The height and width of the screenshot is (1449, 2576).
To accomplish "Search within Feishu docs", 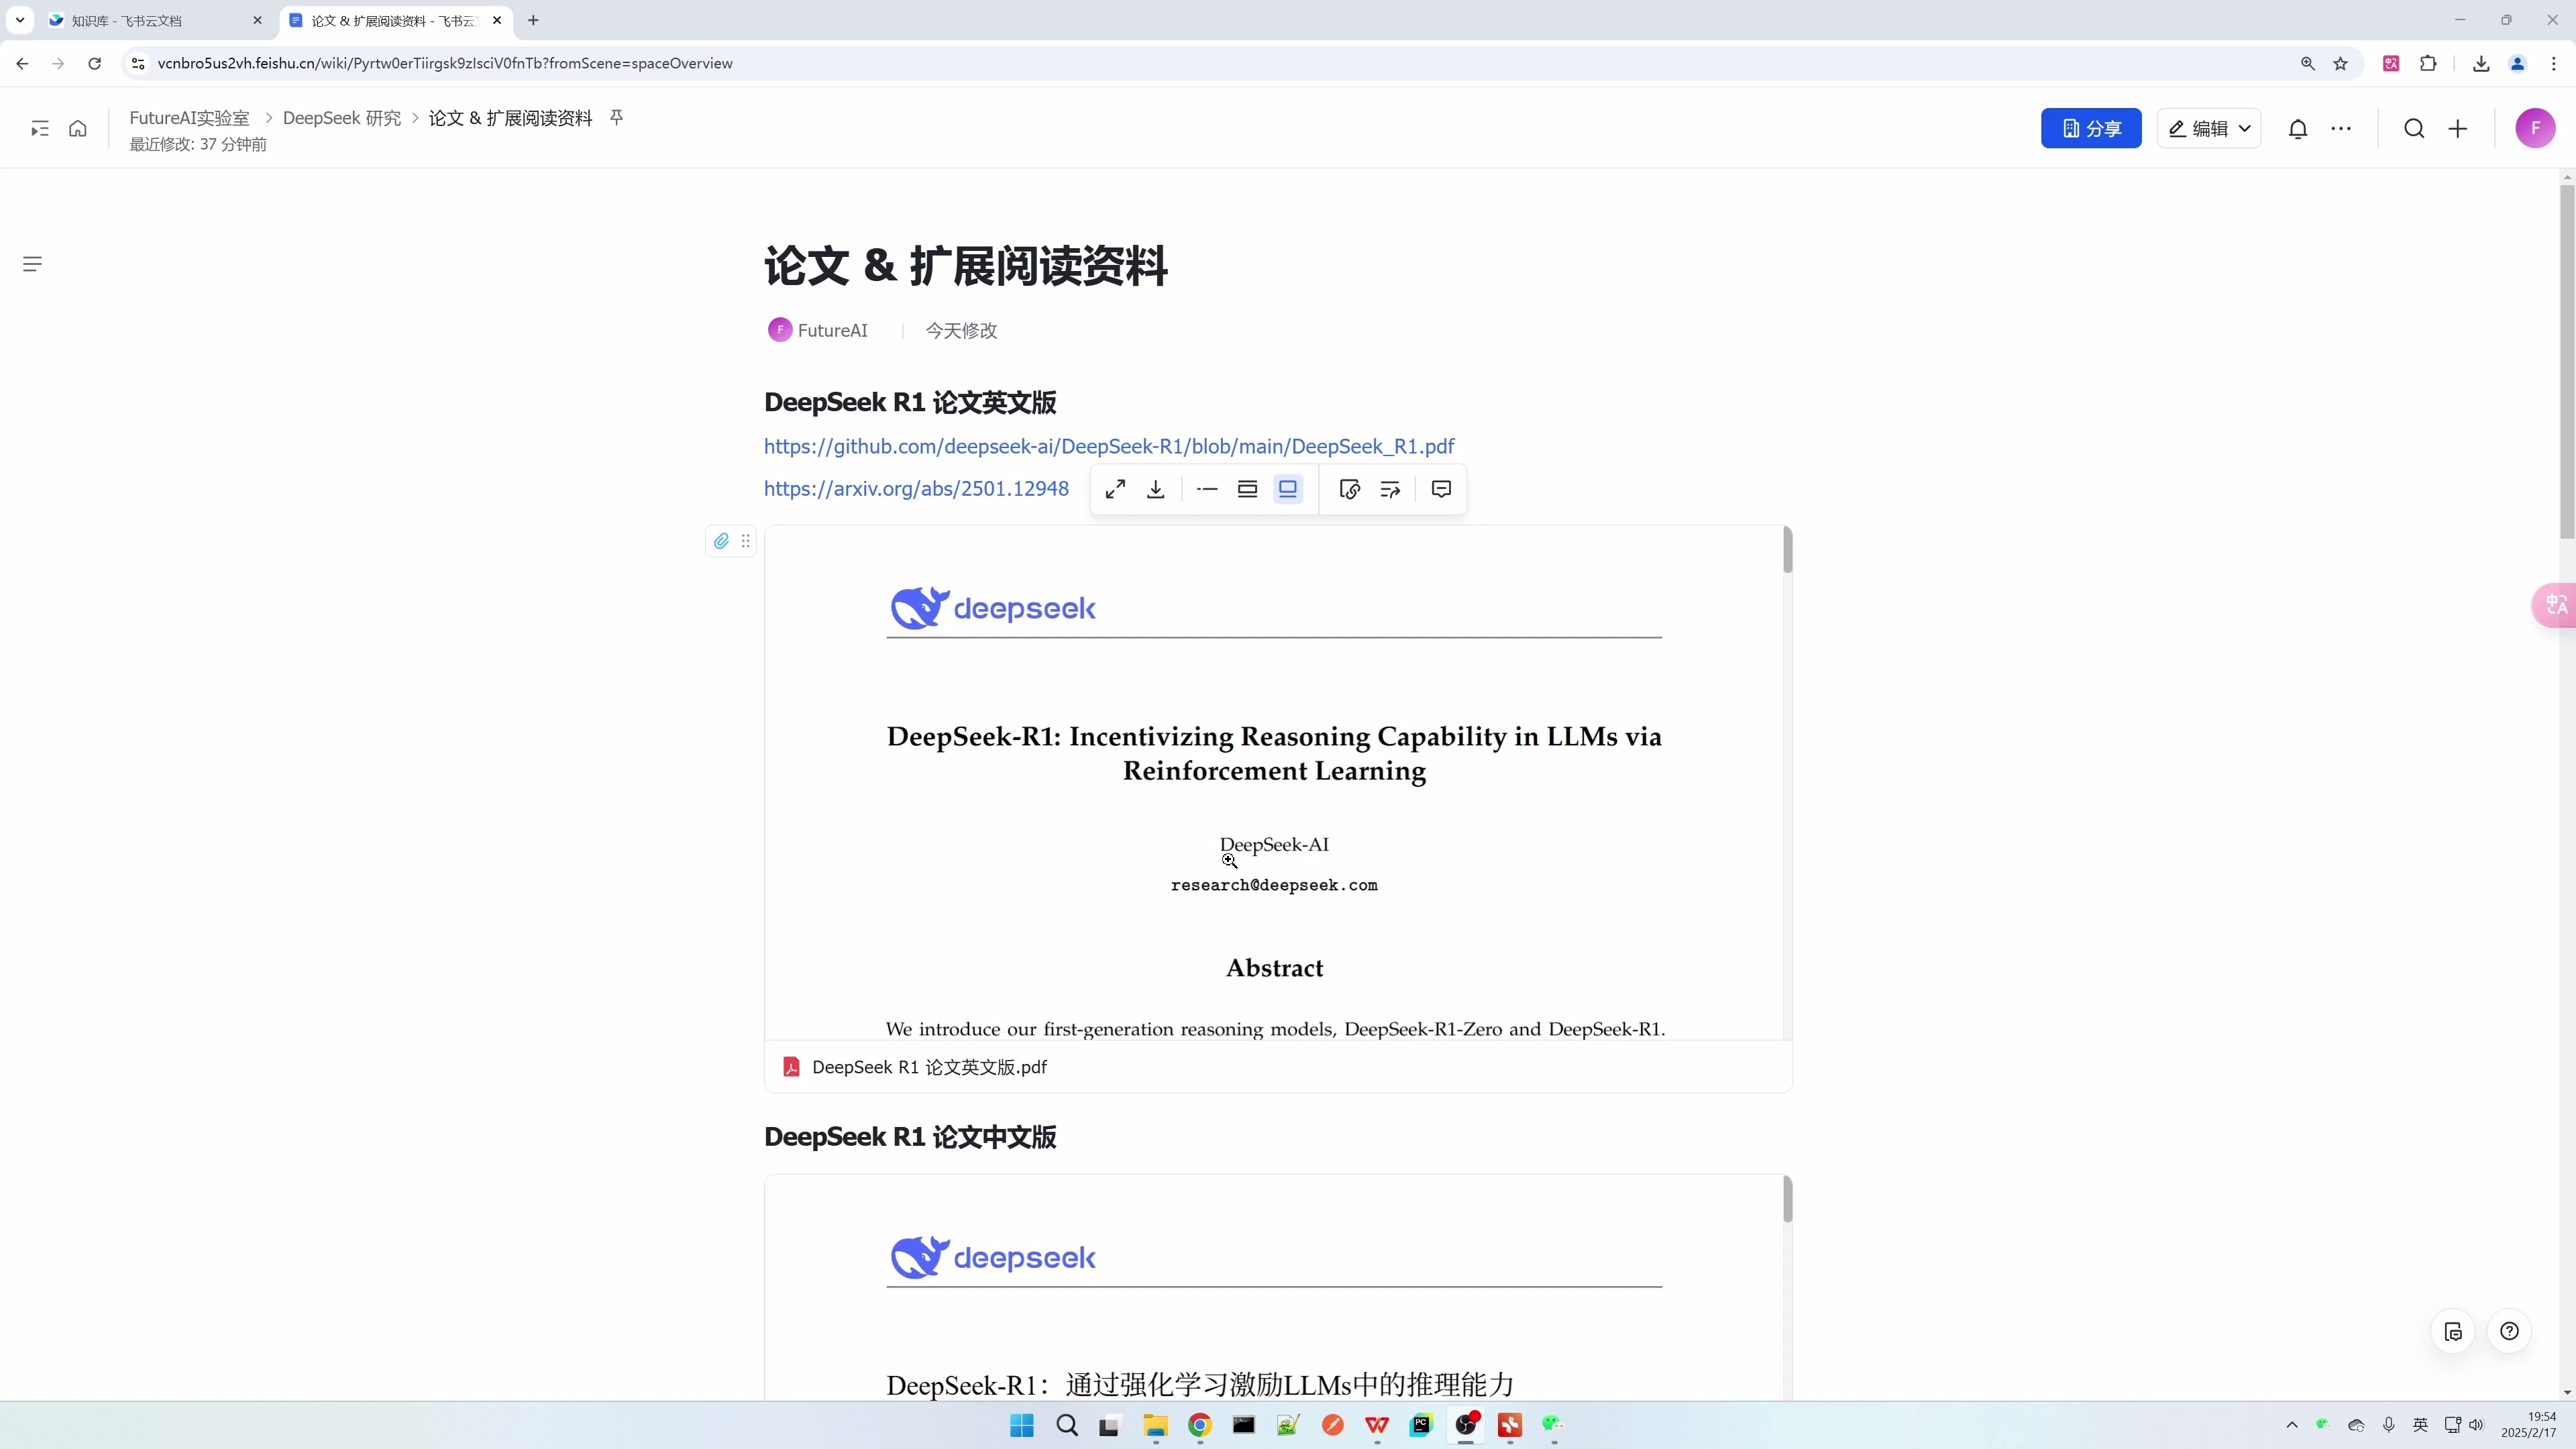I will (x=2414, y=128).
